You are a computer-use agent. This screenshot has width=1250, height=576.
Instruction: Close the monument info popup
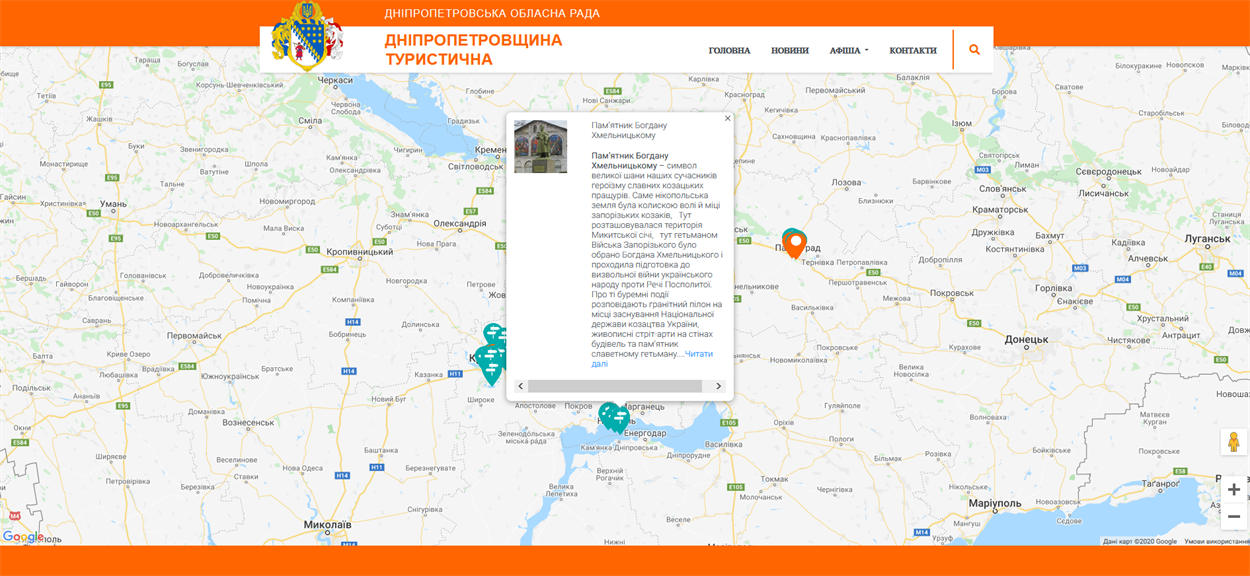728,118
